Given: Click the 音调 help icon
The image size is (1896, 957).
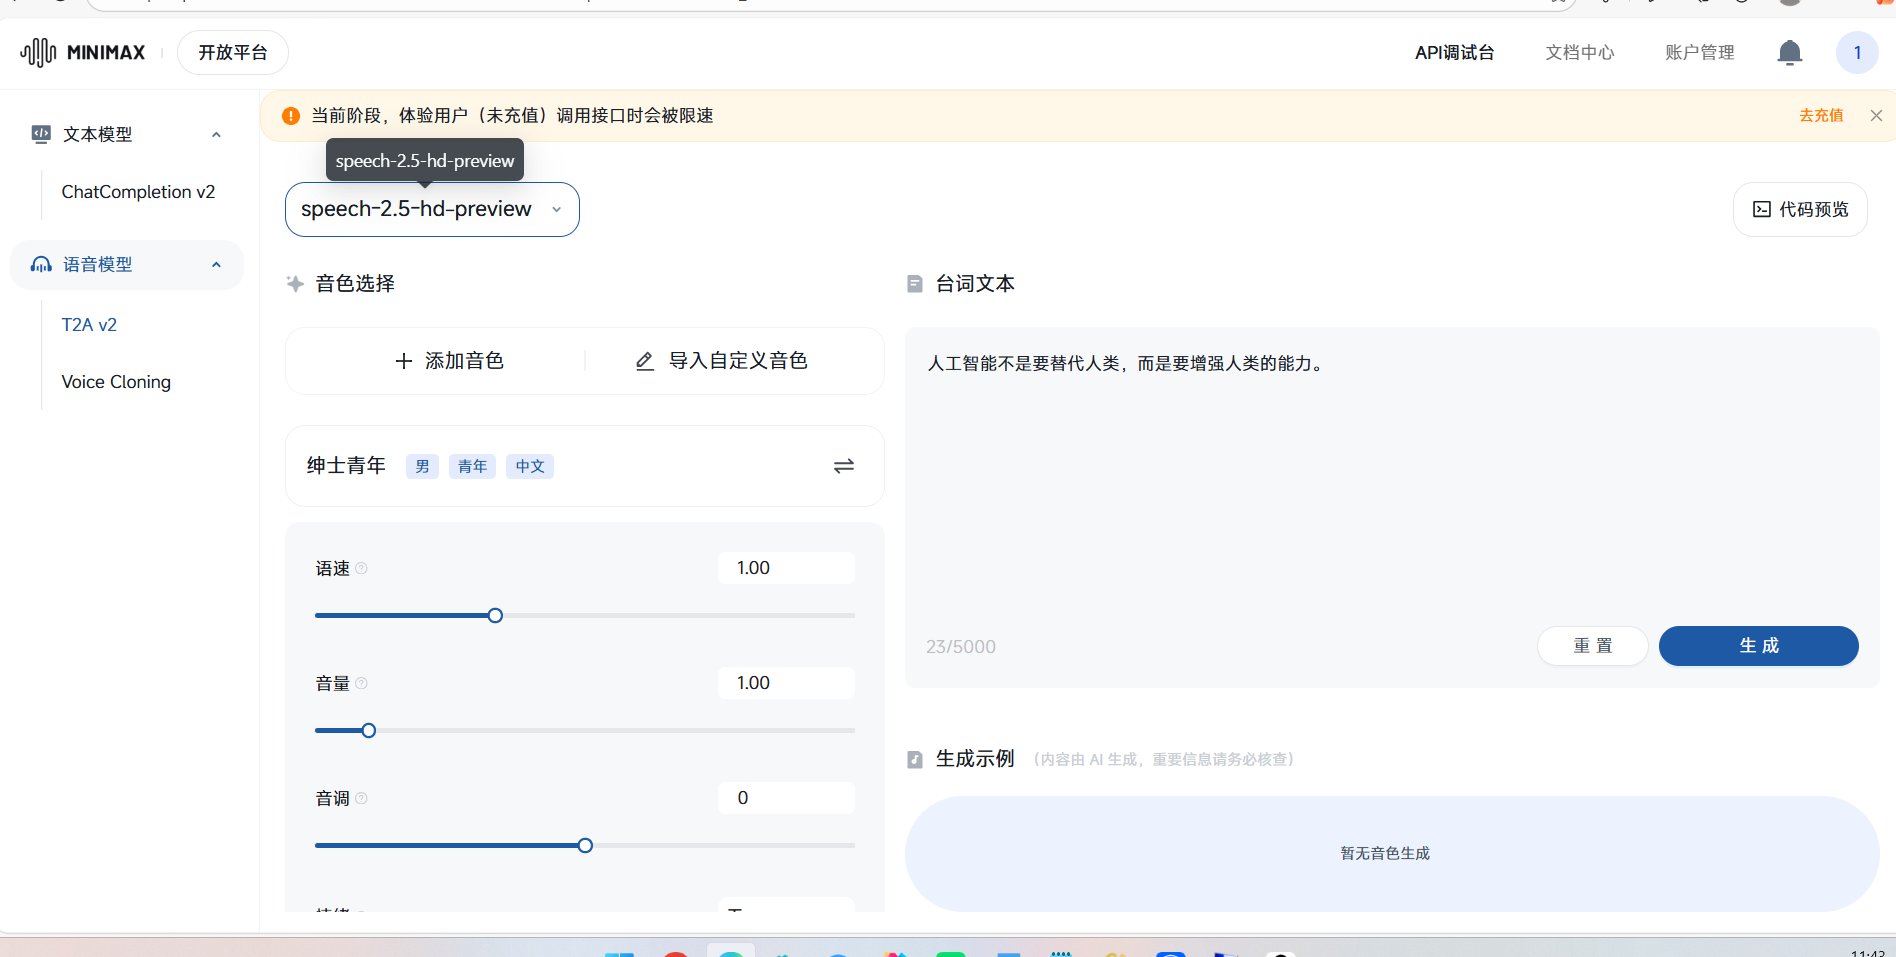Looking at the screenshot, I should click(x=362, y=799).
